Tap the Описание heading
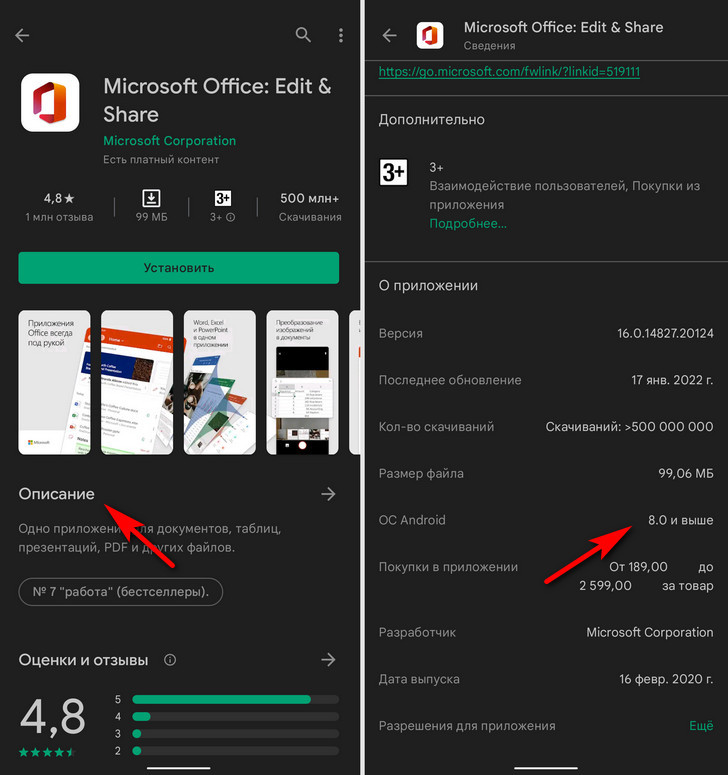 click(56, 494)
